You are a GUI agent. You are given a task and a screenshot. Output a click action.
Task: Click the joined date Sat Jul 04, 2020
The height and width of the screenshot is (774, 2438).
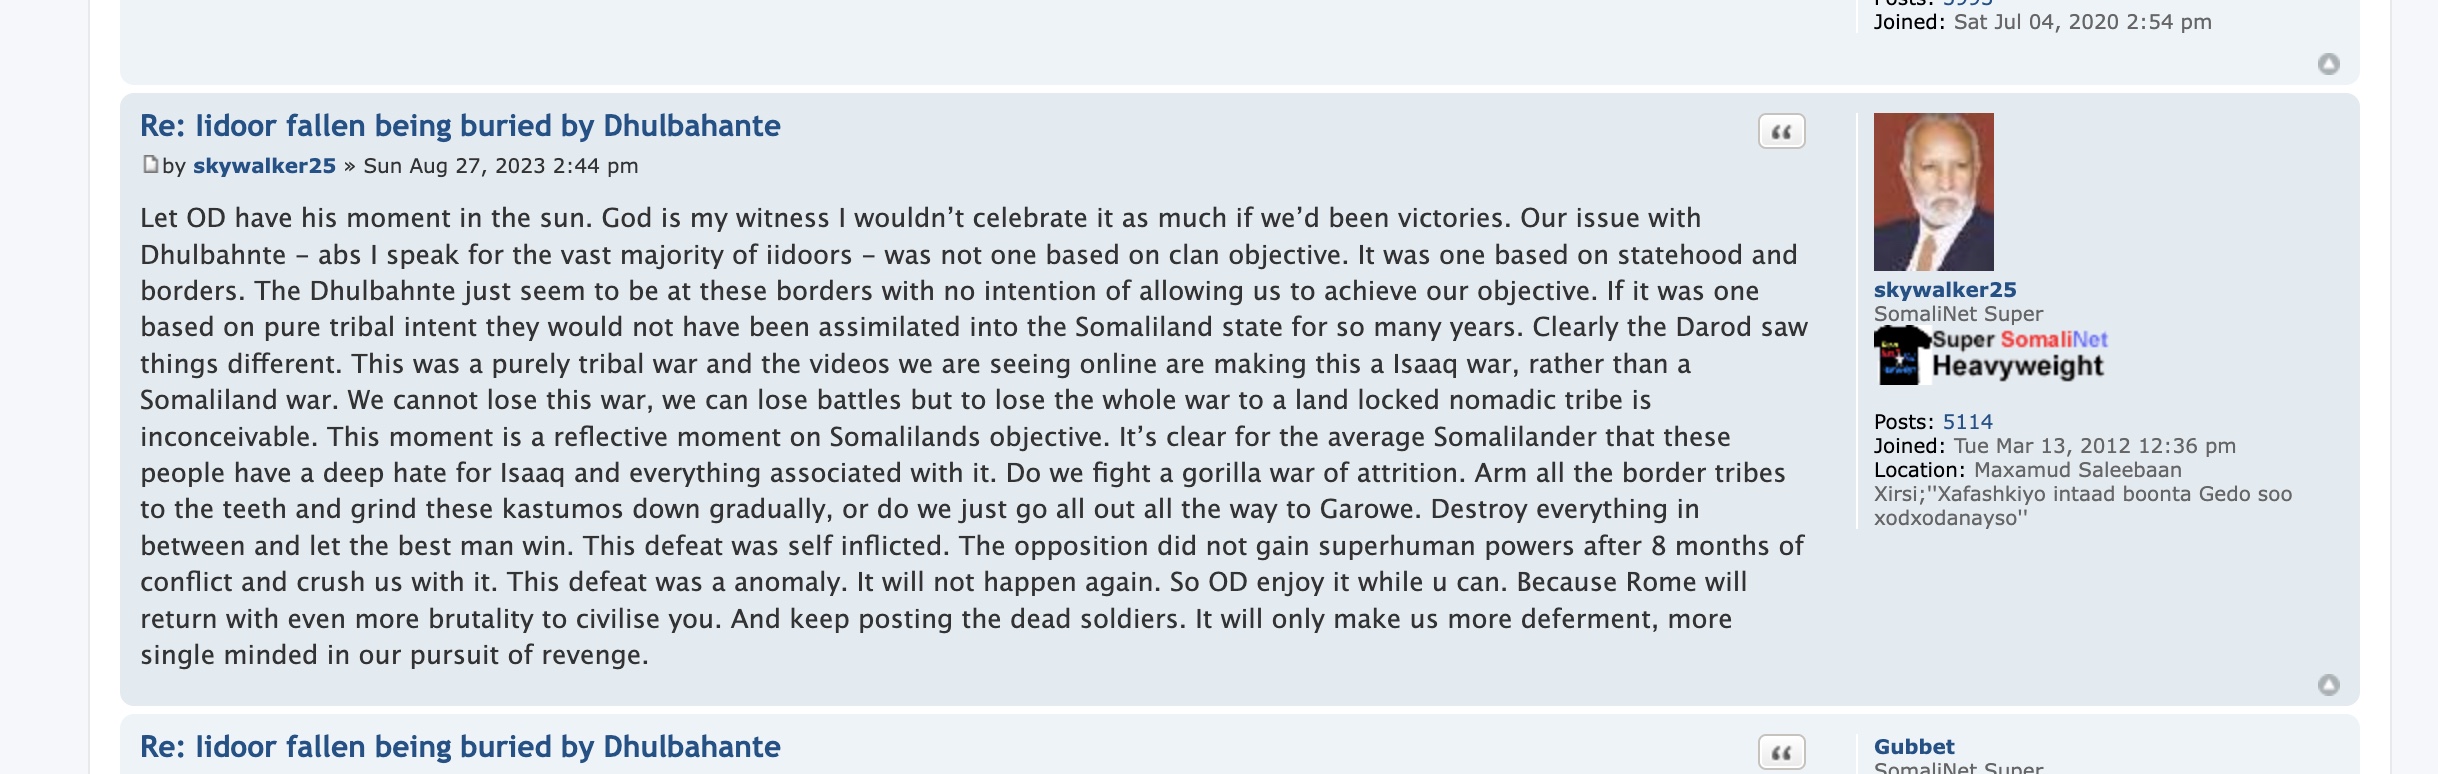coord(2082,22)
